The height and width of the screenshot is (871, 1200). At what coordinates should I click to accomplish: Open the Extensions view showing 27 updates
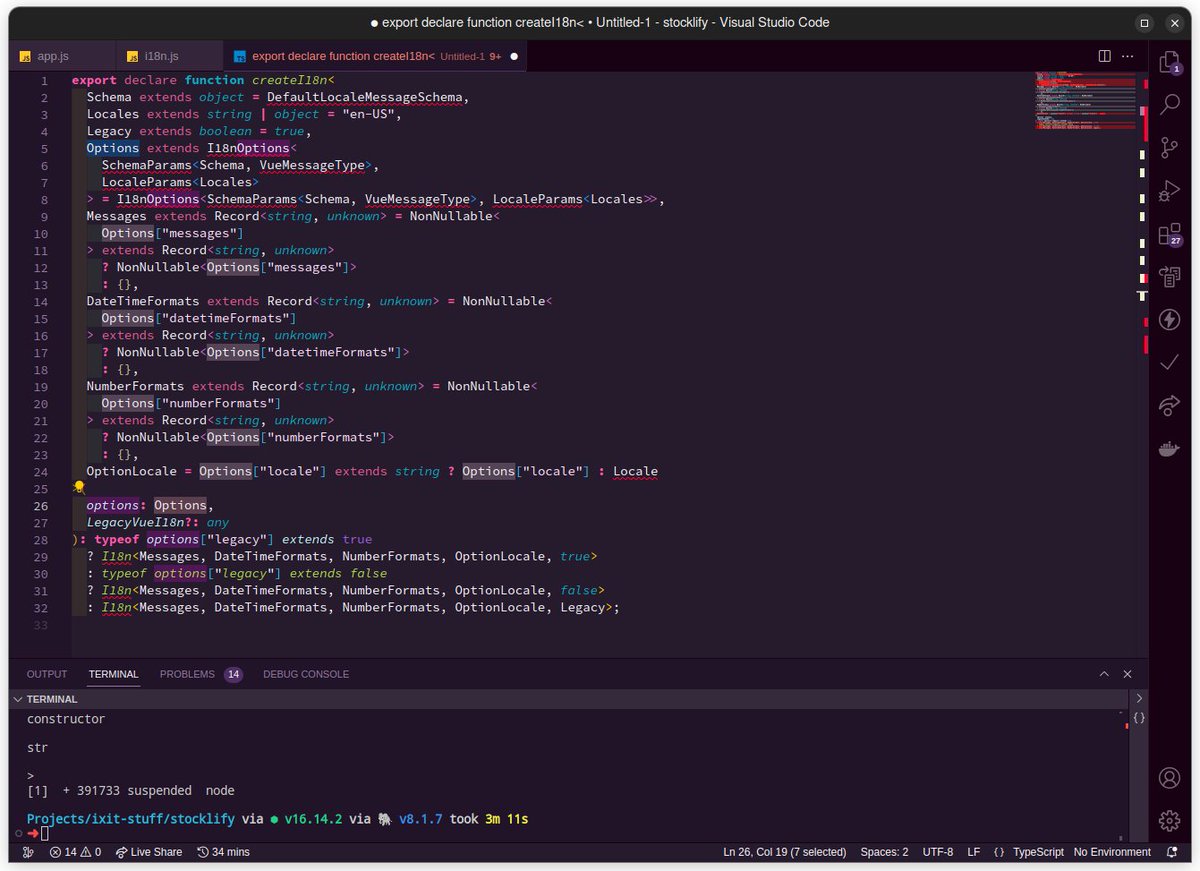pos(1170,233)
